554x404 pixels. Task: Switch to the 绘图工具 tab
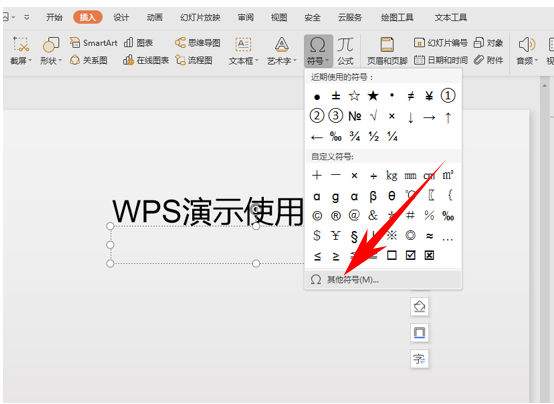click(397, 17)
